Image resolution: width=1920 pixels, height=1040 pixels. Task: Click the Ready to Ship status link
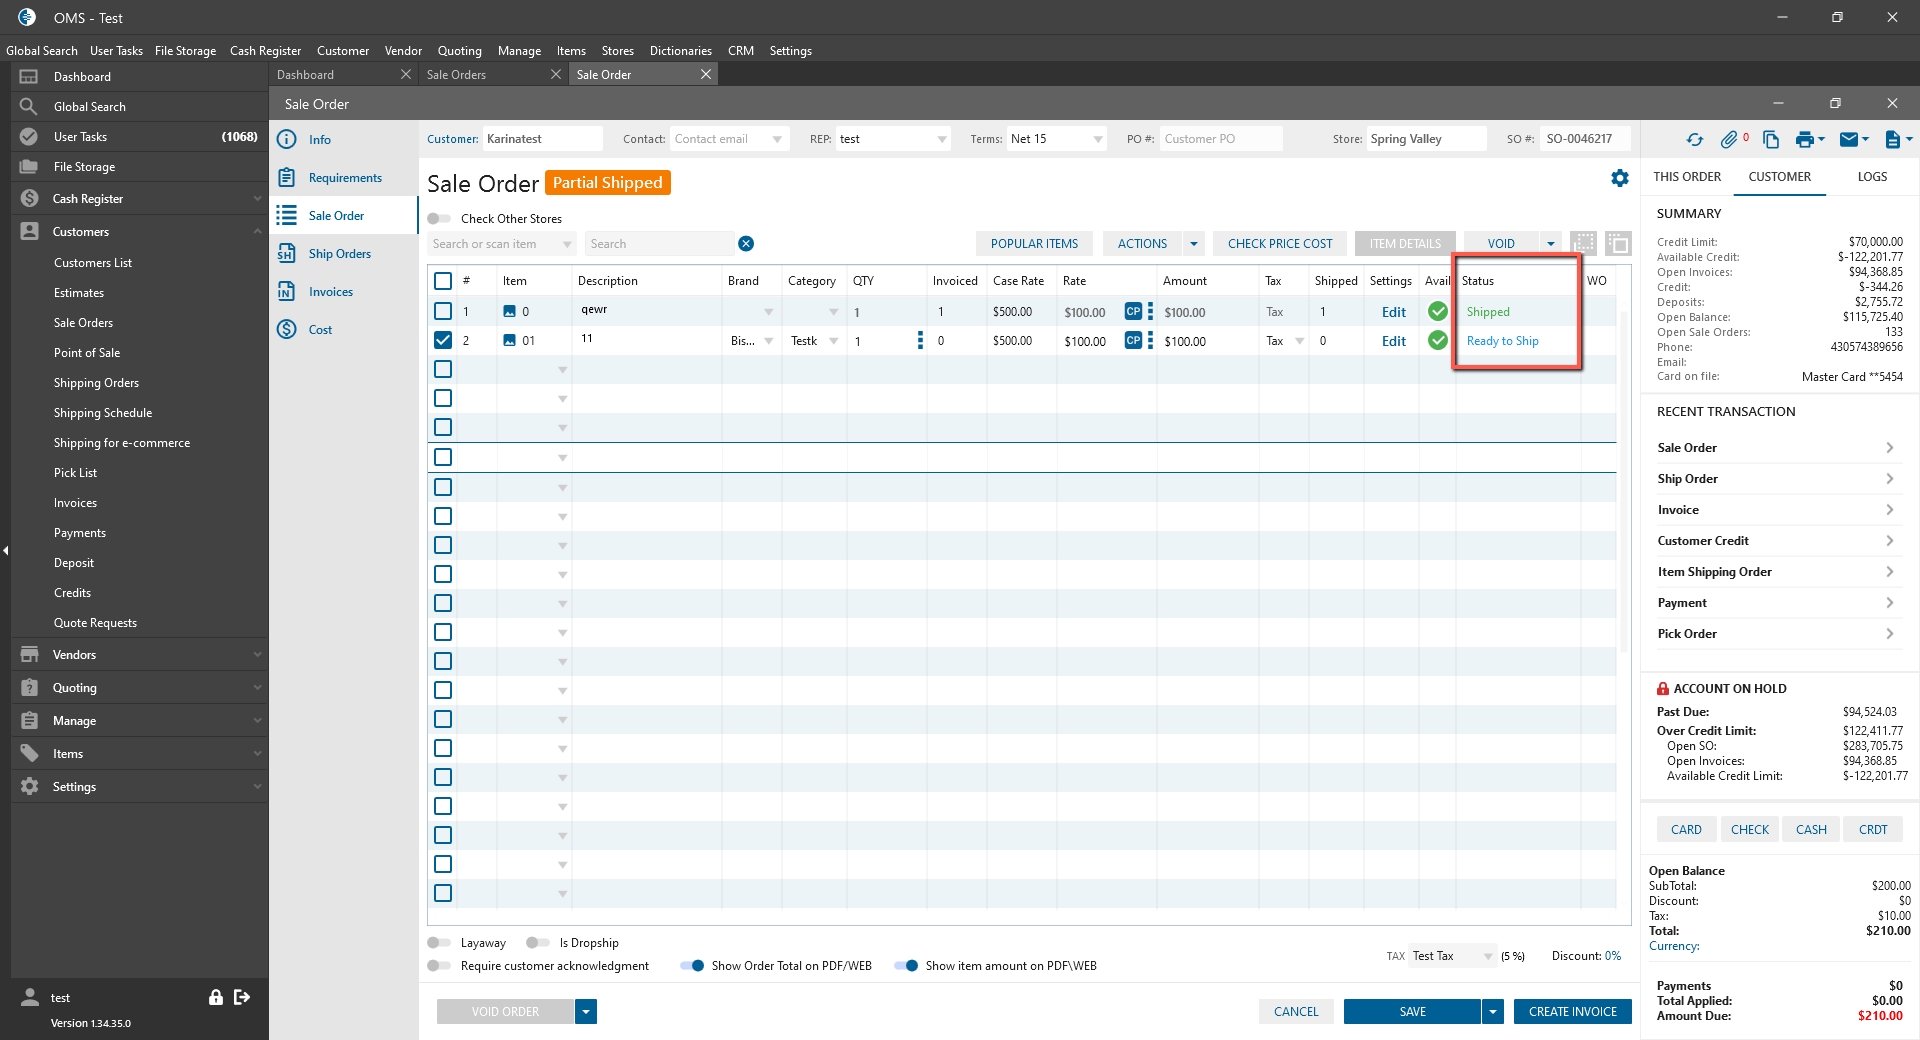click(x=1502, y=341)
